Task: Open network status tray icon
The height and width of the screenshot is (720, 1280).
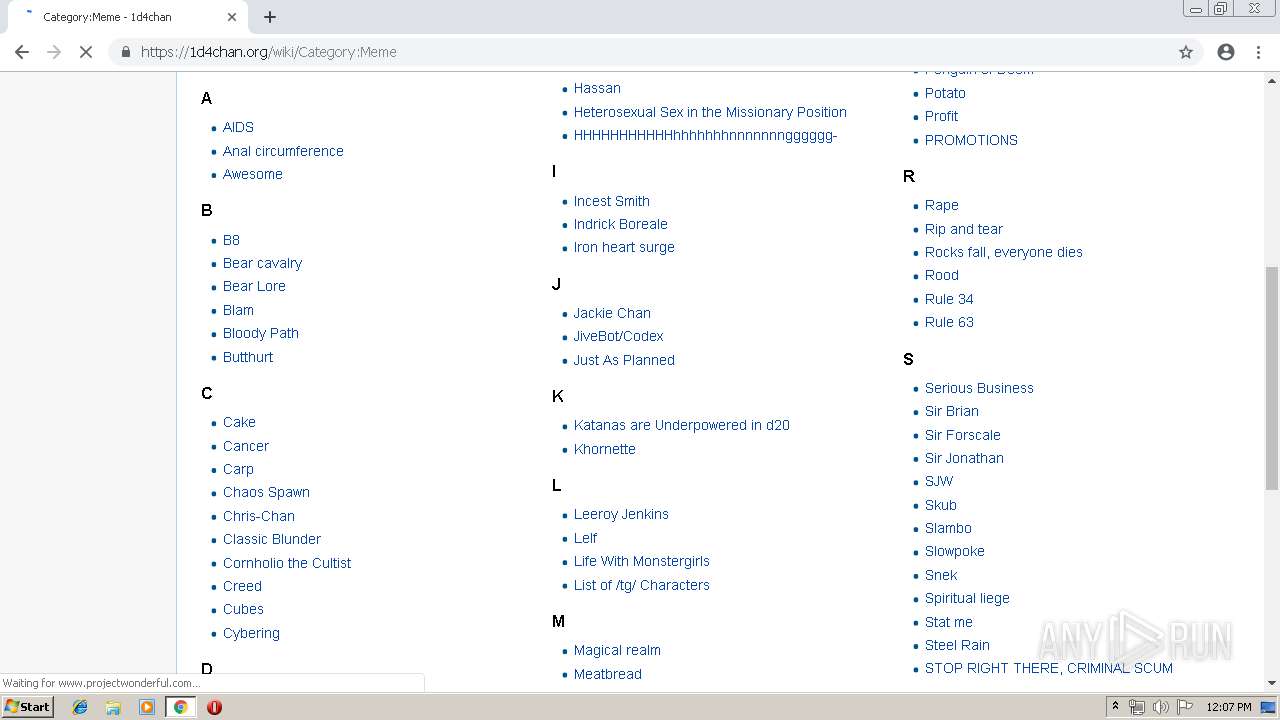Action: pyautogui.click(x=1137, y=707)
